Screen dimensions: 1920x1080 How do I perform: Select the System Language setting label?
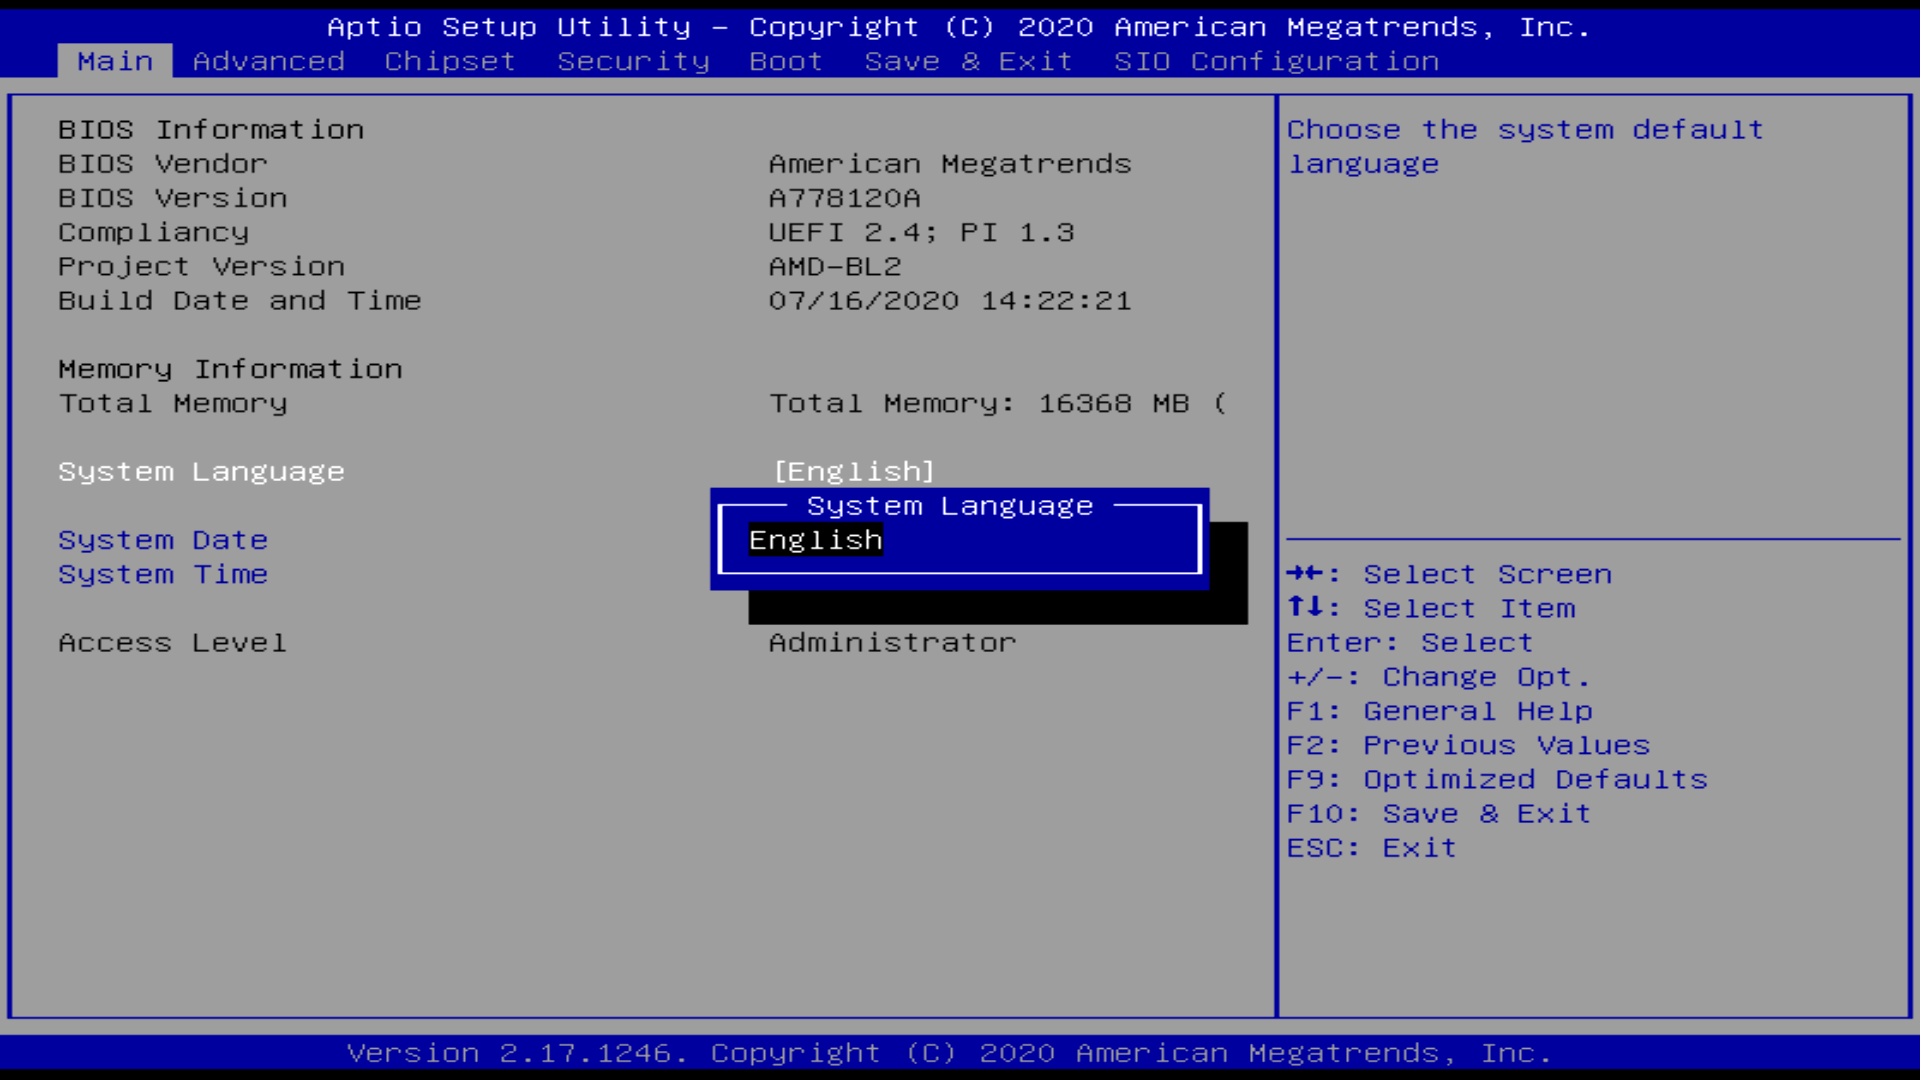(x=201, y=471)
